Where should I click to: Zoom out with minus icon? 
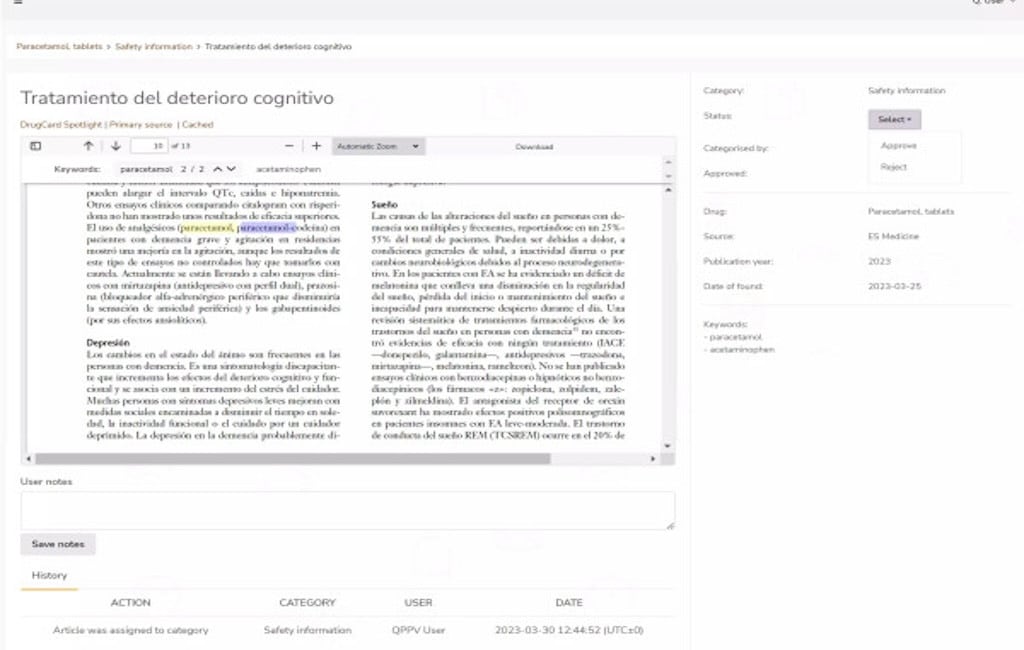[x=289, y=146]
